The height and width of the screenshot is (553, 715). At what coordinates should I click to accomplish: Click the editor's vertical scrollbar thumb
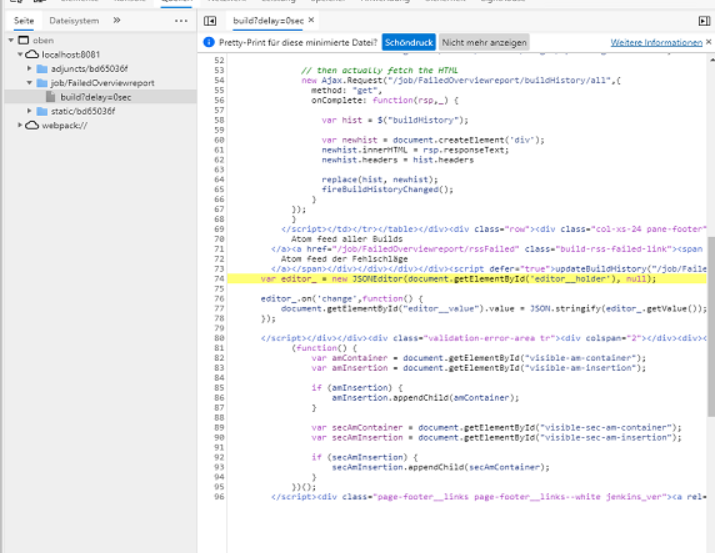tap(711, 326)
